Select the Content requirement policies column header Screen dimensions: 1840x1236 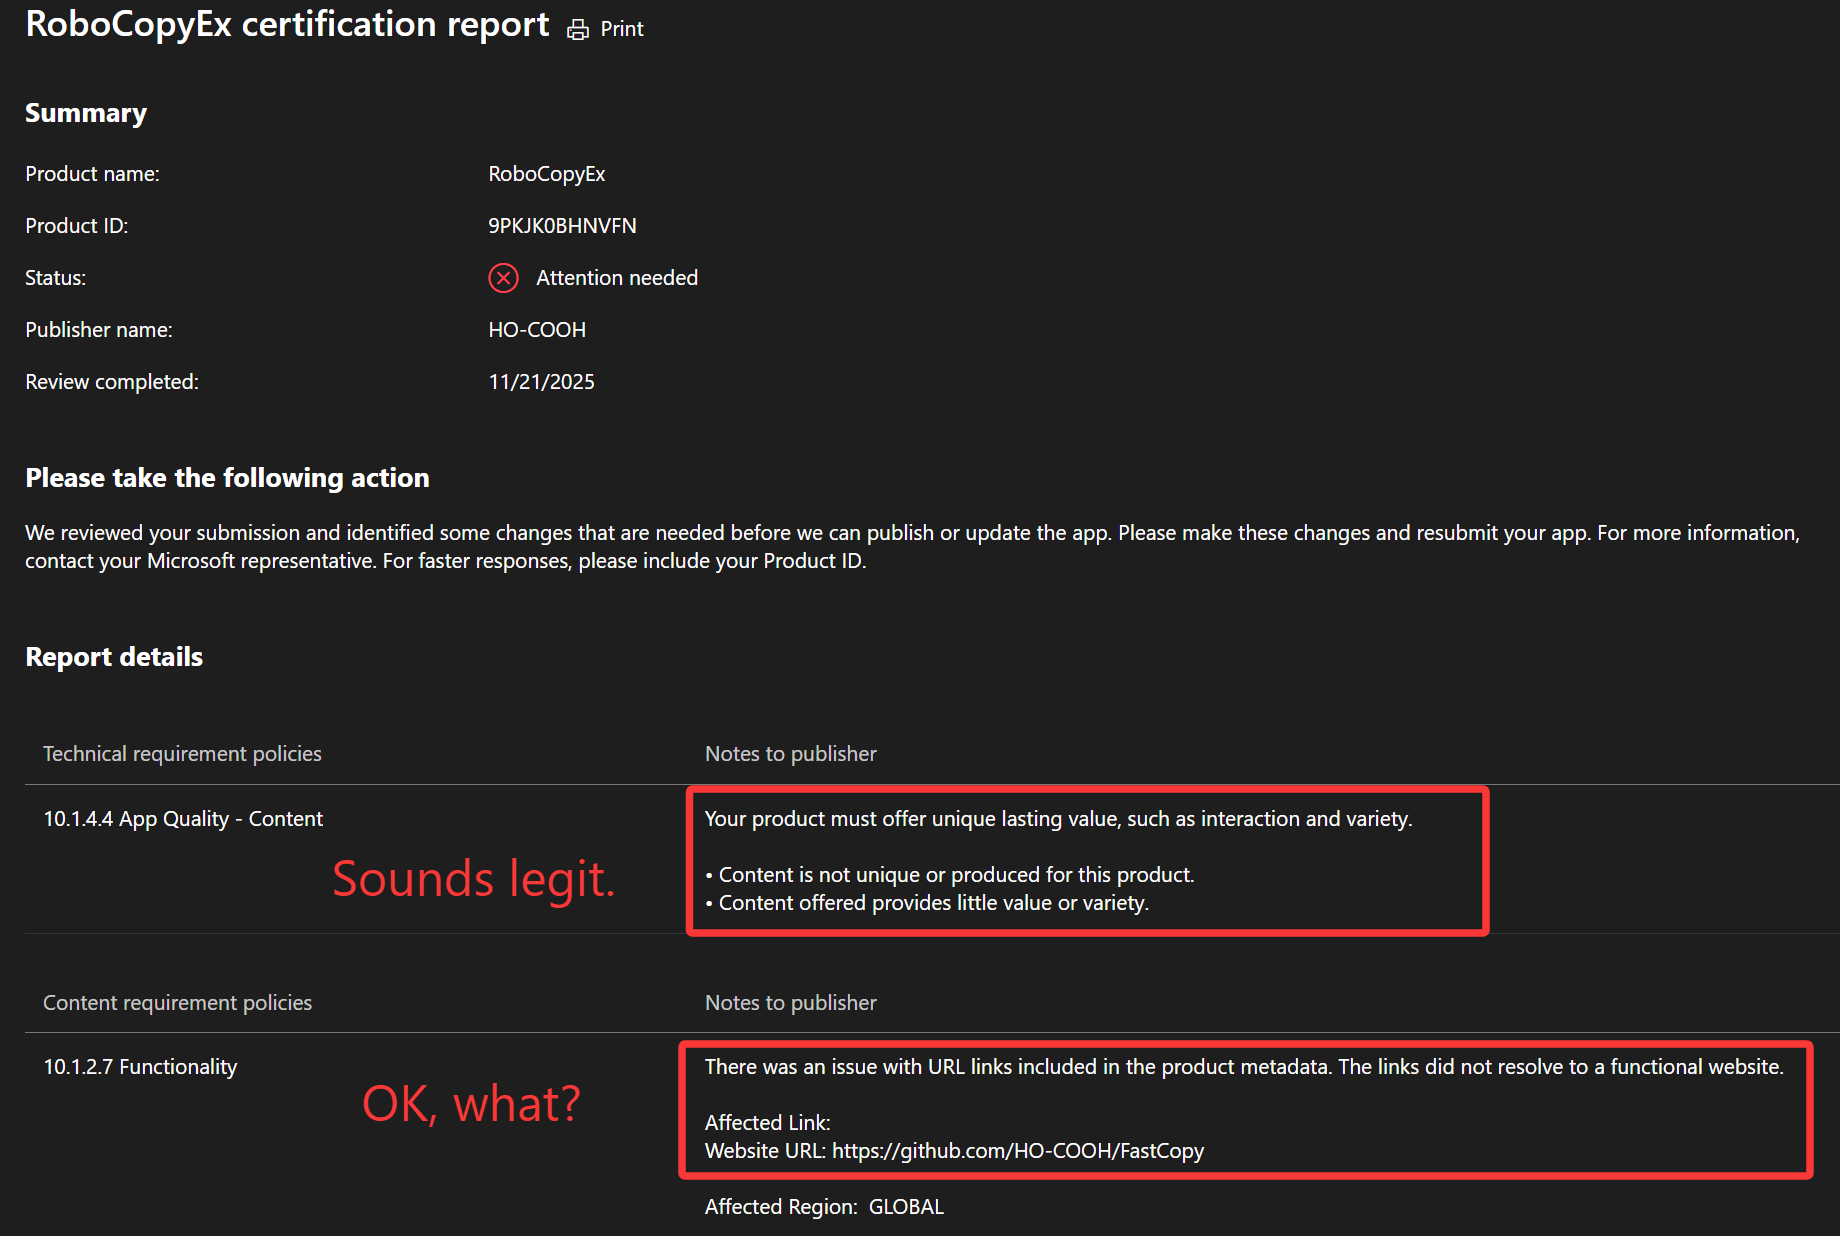click(x=177, y=1002)
